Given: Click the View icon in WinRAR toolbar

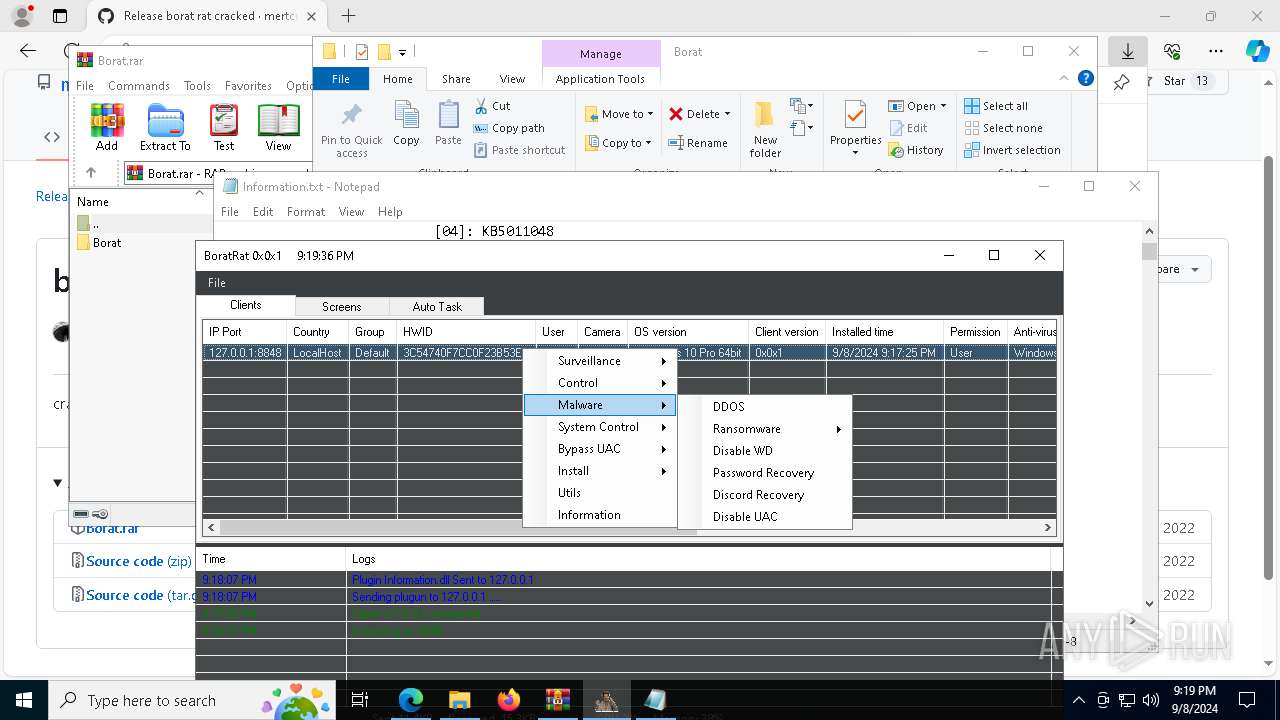Looking at the screenshot, I should (x=278, y=127).
